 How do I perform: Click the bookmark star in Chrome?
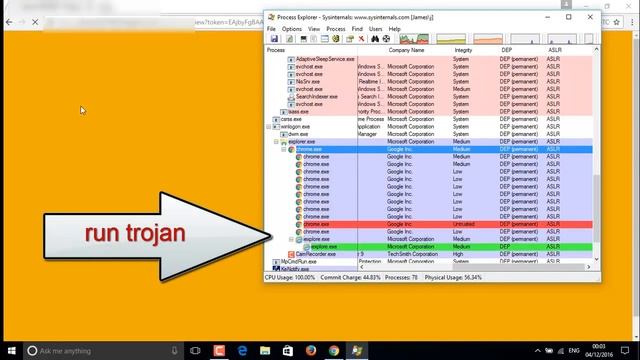click(x=616, y=22)
